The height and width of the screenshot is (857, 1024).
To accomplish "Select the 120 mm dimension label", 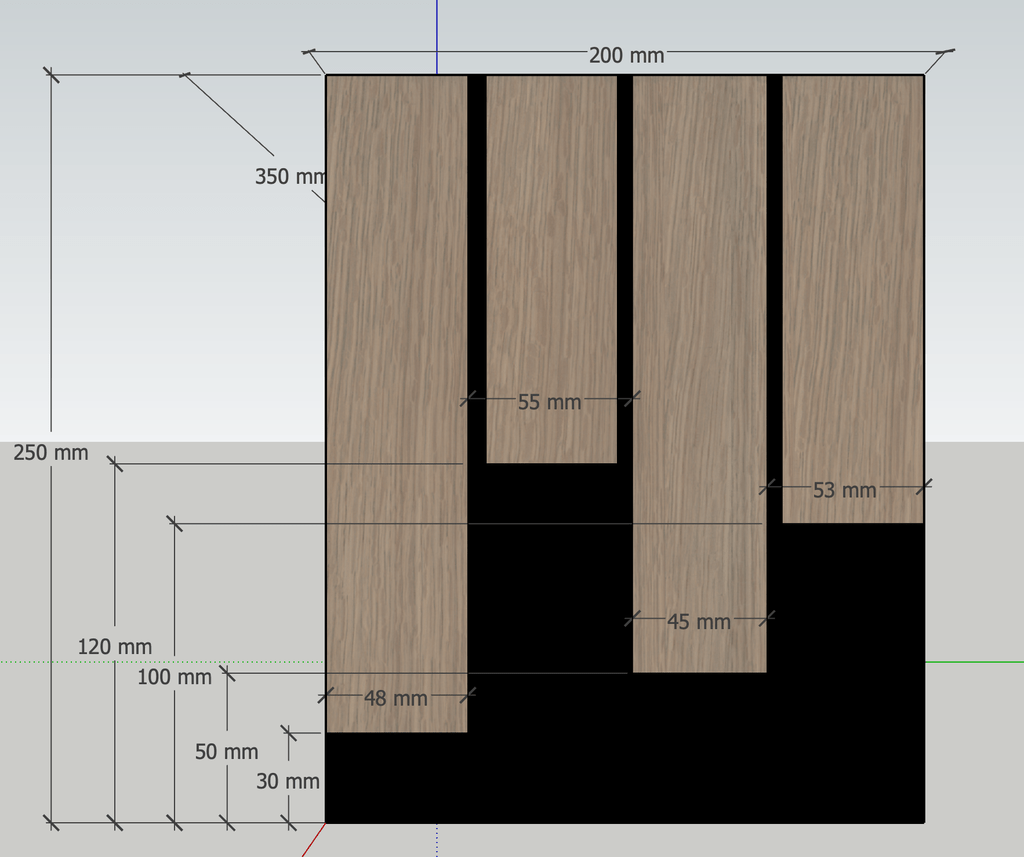I will point(115,647).
